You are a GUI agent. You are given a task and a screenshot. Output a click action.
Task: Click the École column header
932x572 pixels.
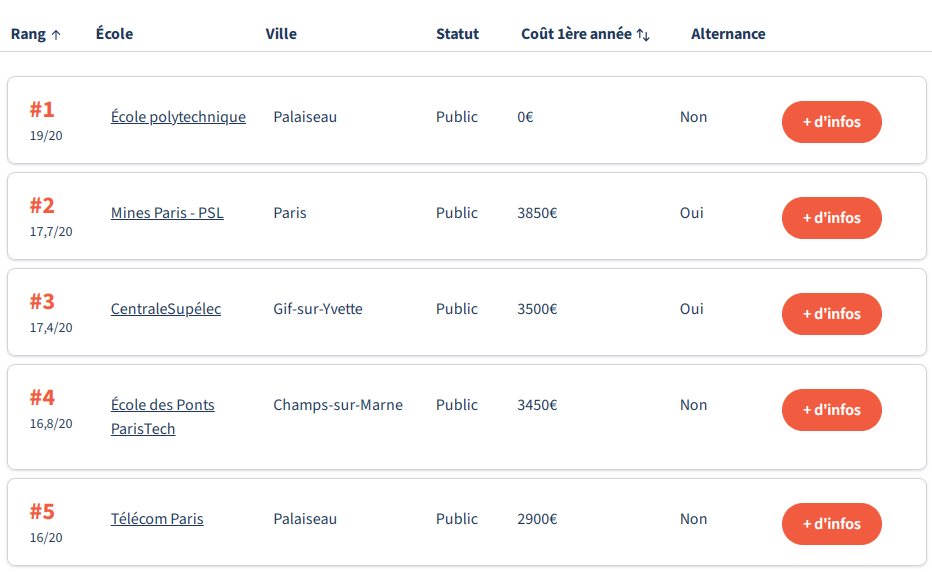click(x=114, y=34)
